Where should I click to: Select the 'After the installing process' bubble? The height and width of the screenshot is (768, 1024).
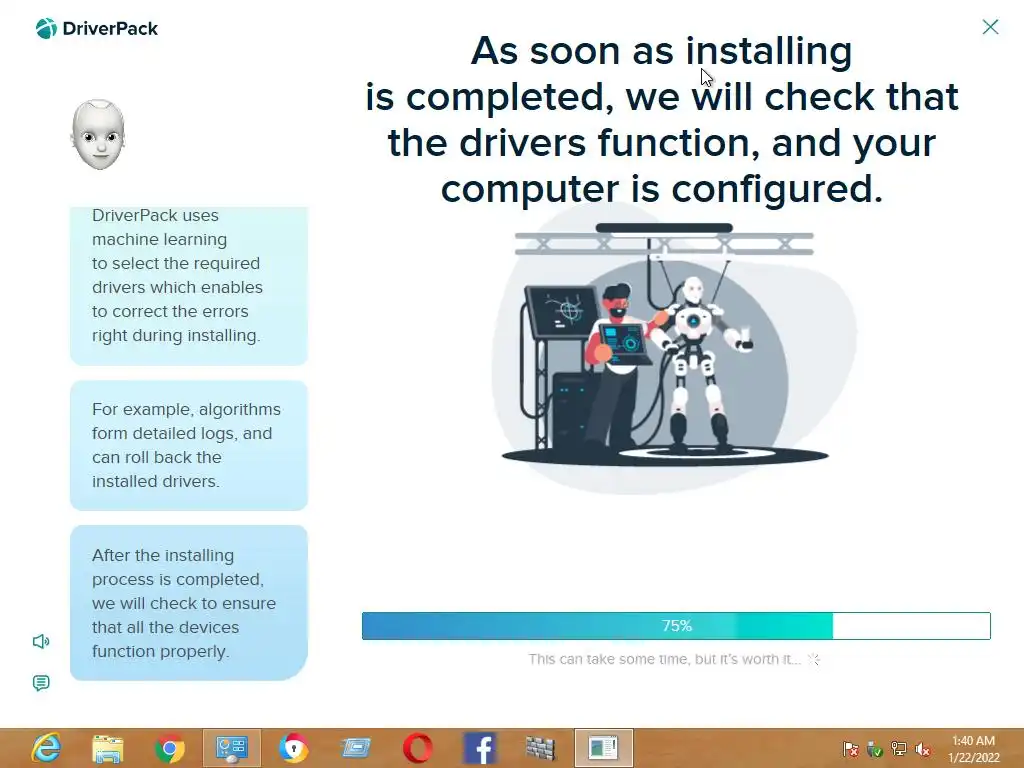click(x=189, y=603)
